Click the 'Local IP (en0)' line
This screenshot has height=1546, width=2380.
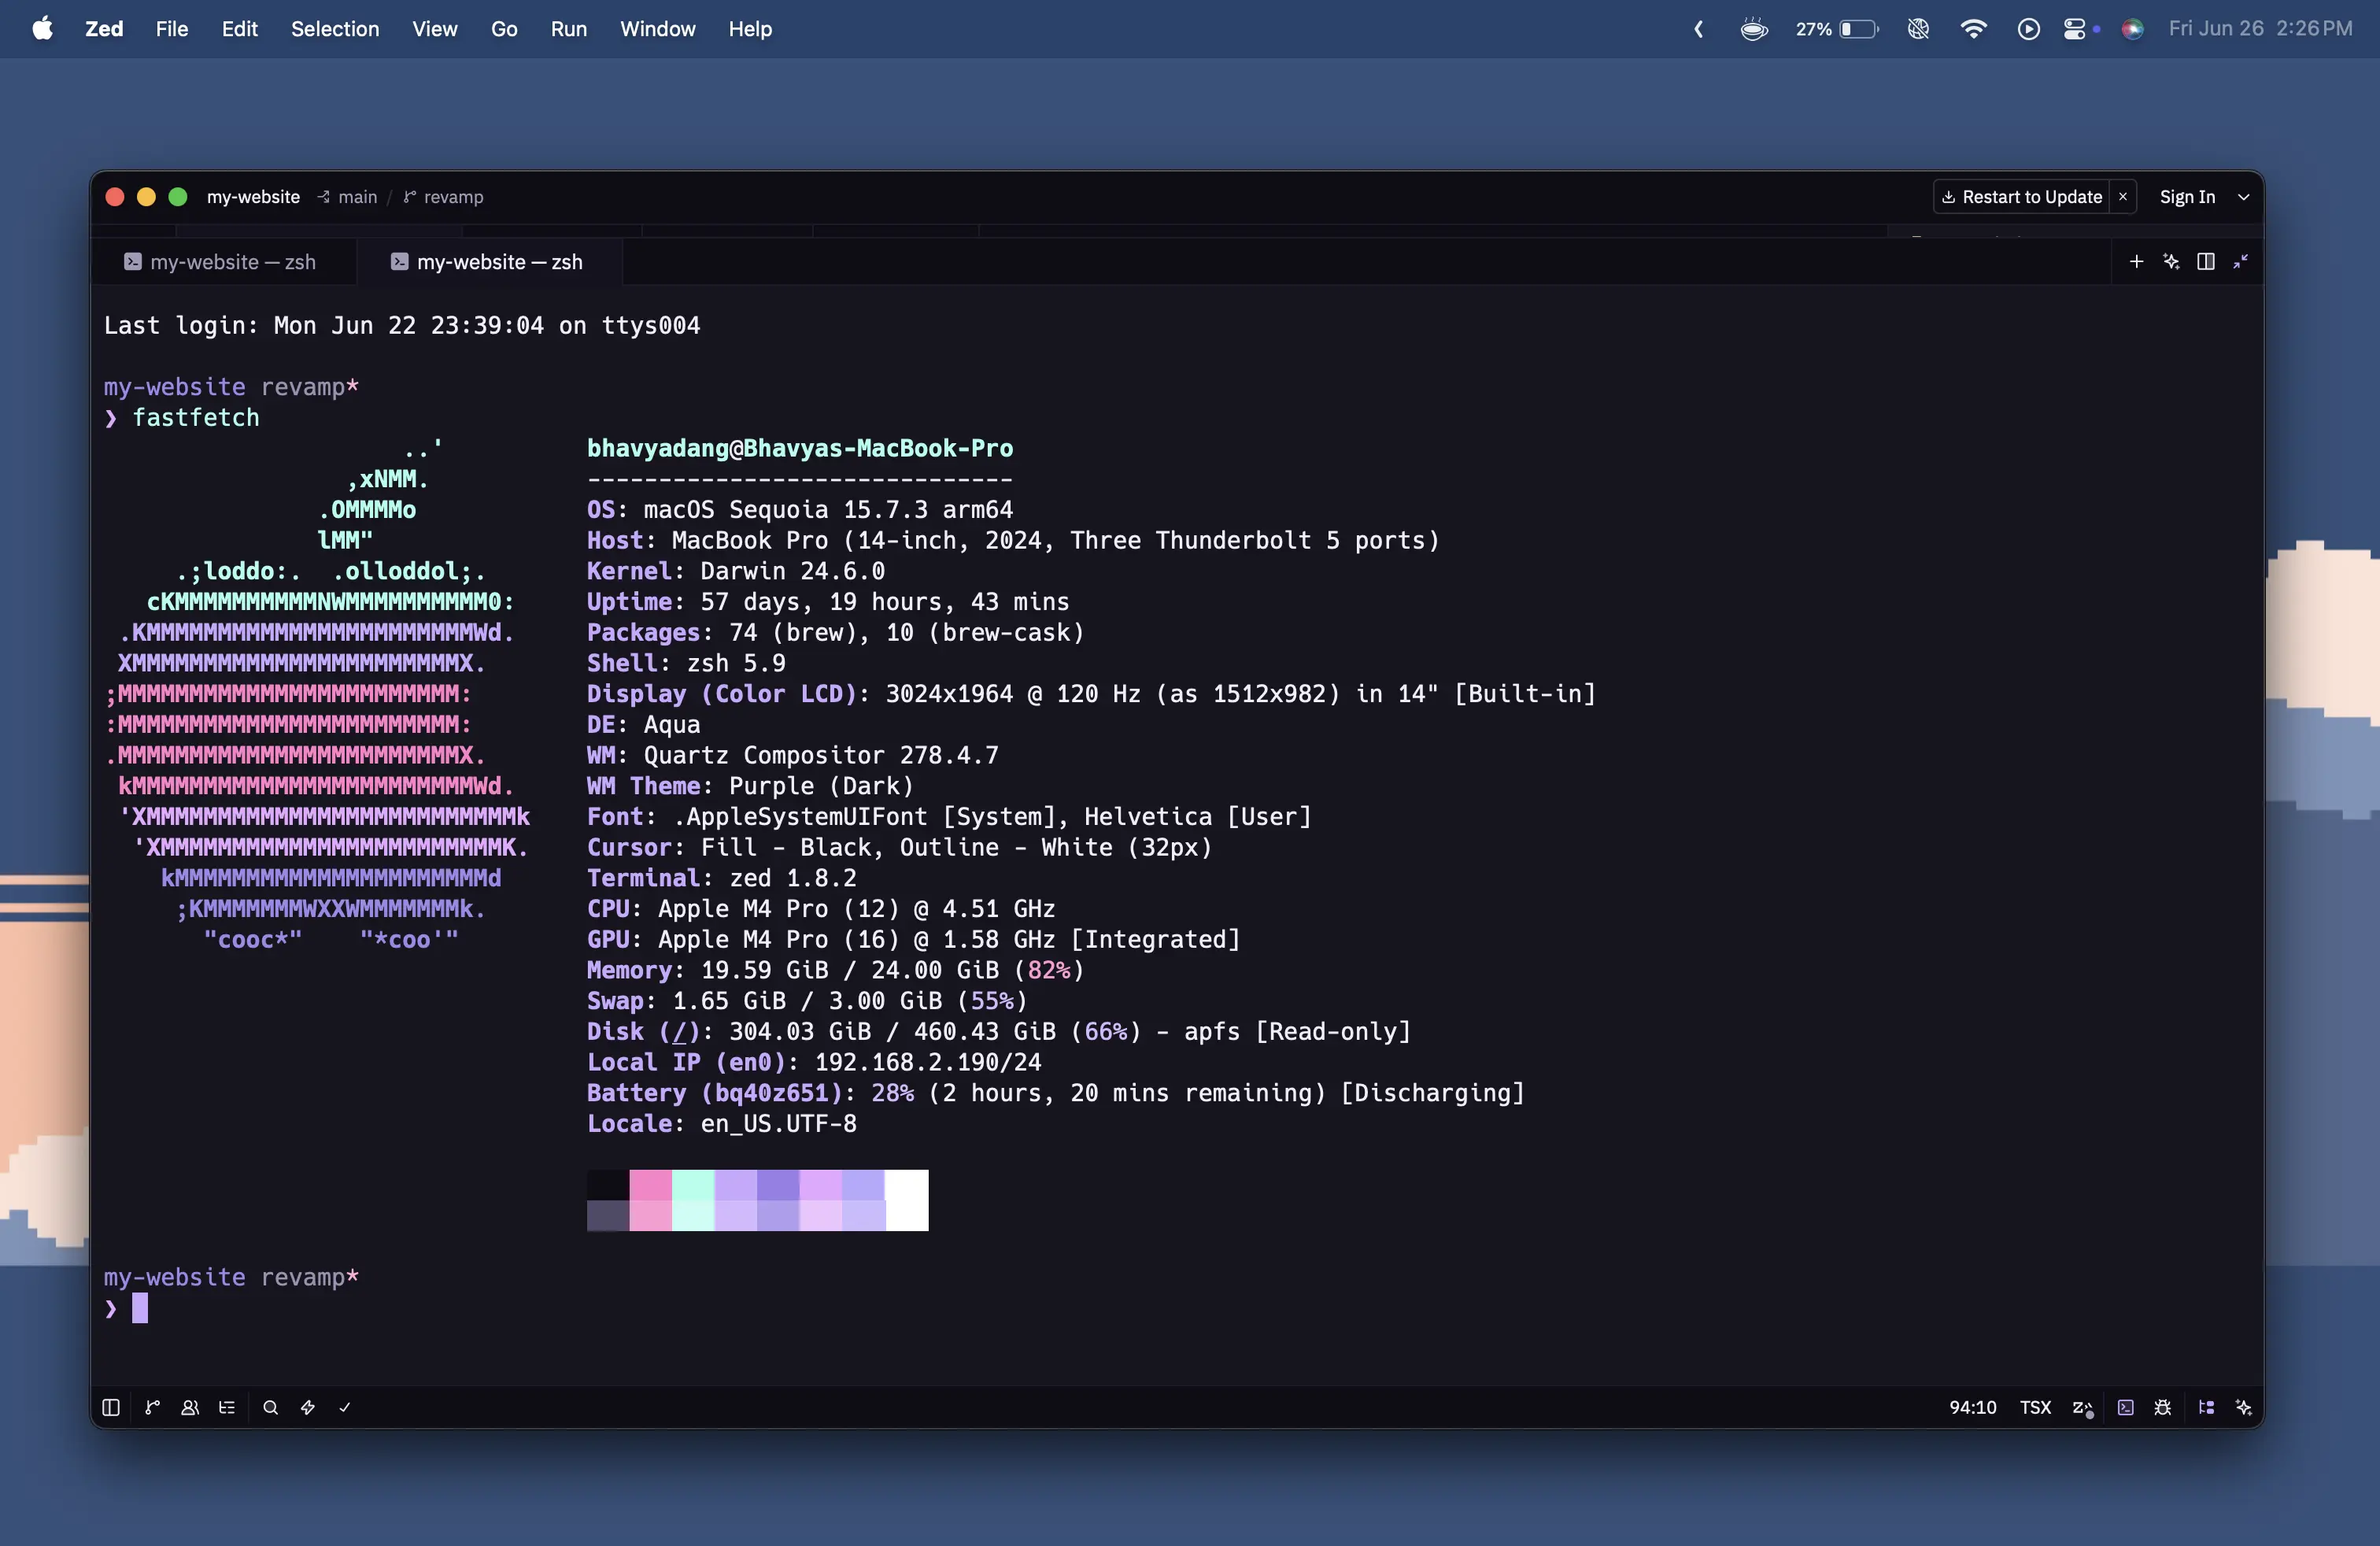coord(814,1062)
